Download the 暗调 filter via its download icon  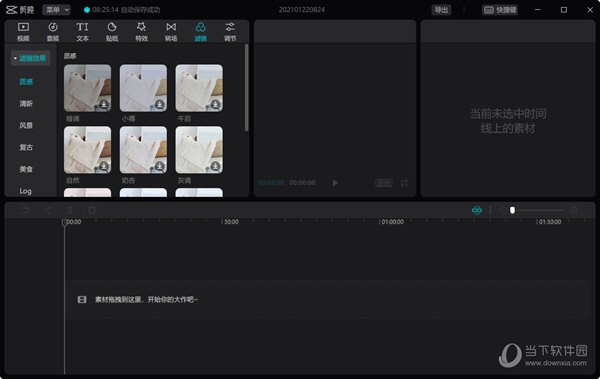[104, 105]
